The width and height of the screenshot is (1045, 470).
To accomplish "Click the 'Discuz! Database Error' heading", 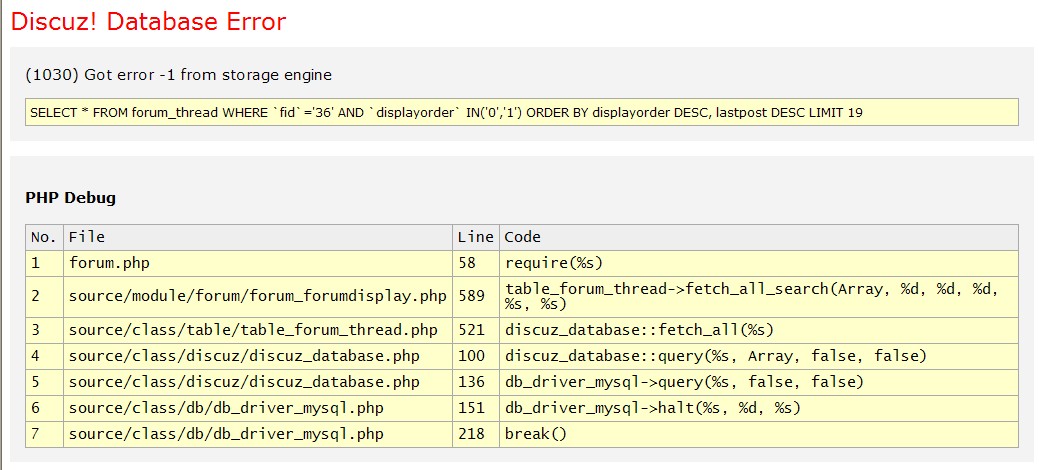I will (149, 21).
